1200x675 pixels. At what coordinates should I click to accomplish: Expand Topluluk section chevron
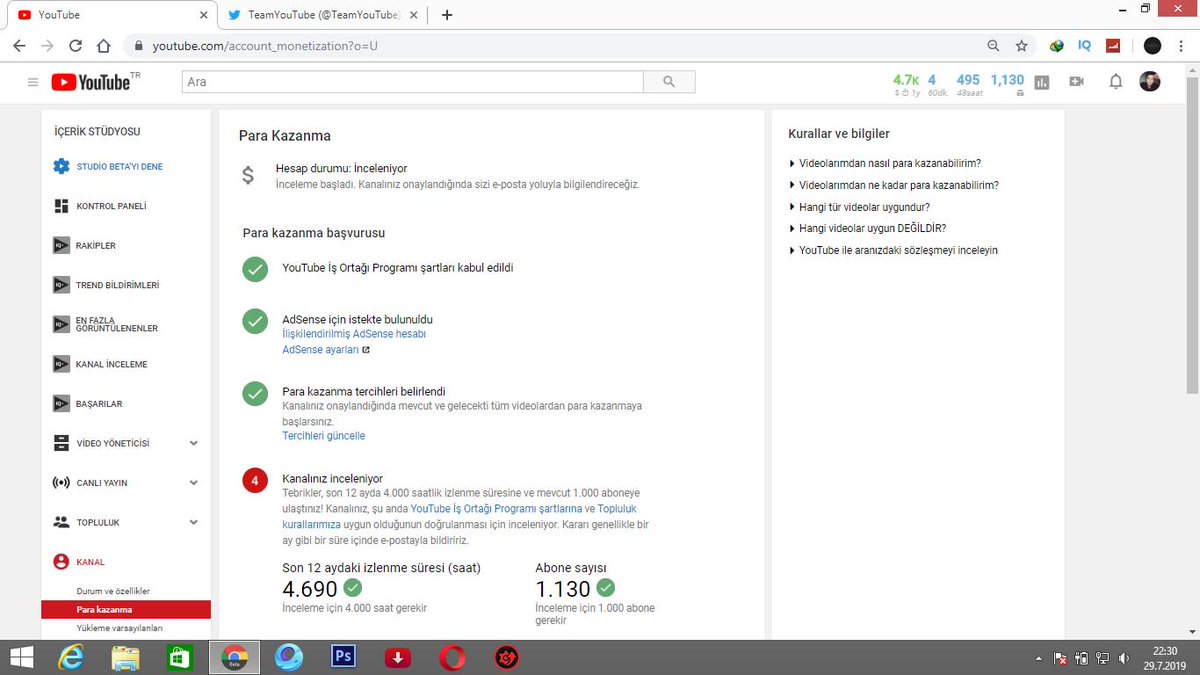click(194, 522)
